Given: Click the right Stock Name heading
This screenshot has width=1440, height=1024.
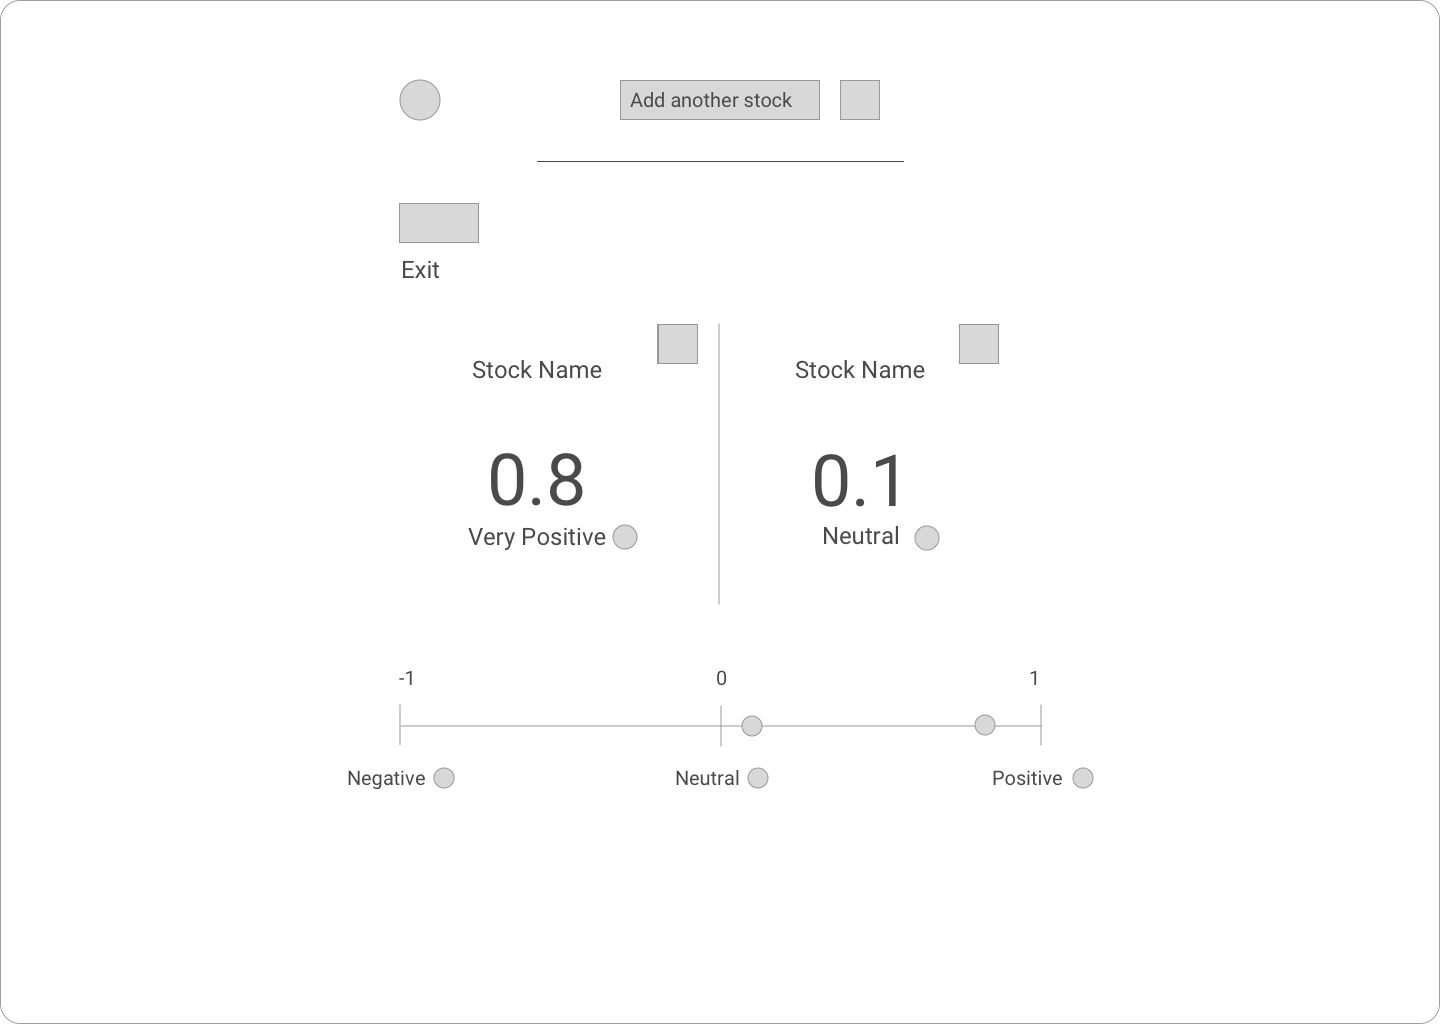Looking at the screenshot, I should point(860,370).
